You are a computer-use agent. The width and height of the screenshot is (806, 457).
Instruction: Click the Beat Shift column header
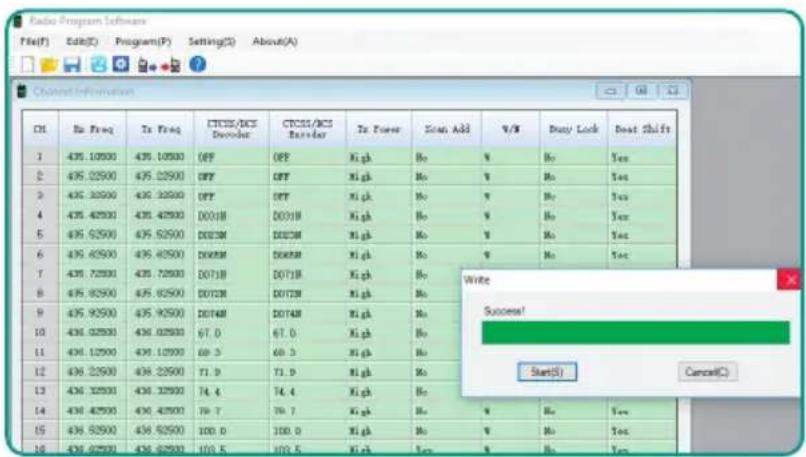tap(643, 130)
